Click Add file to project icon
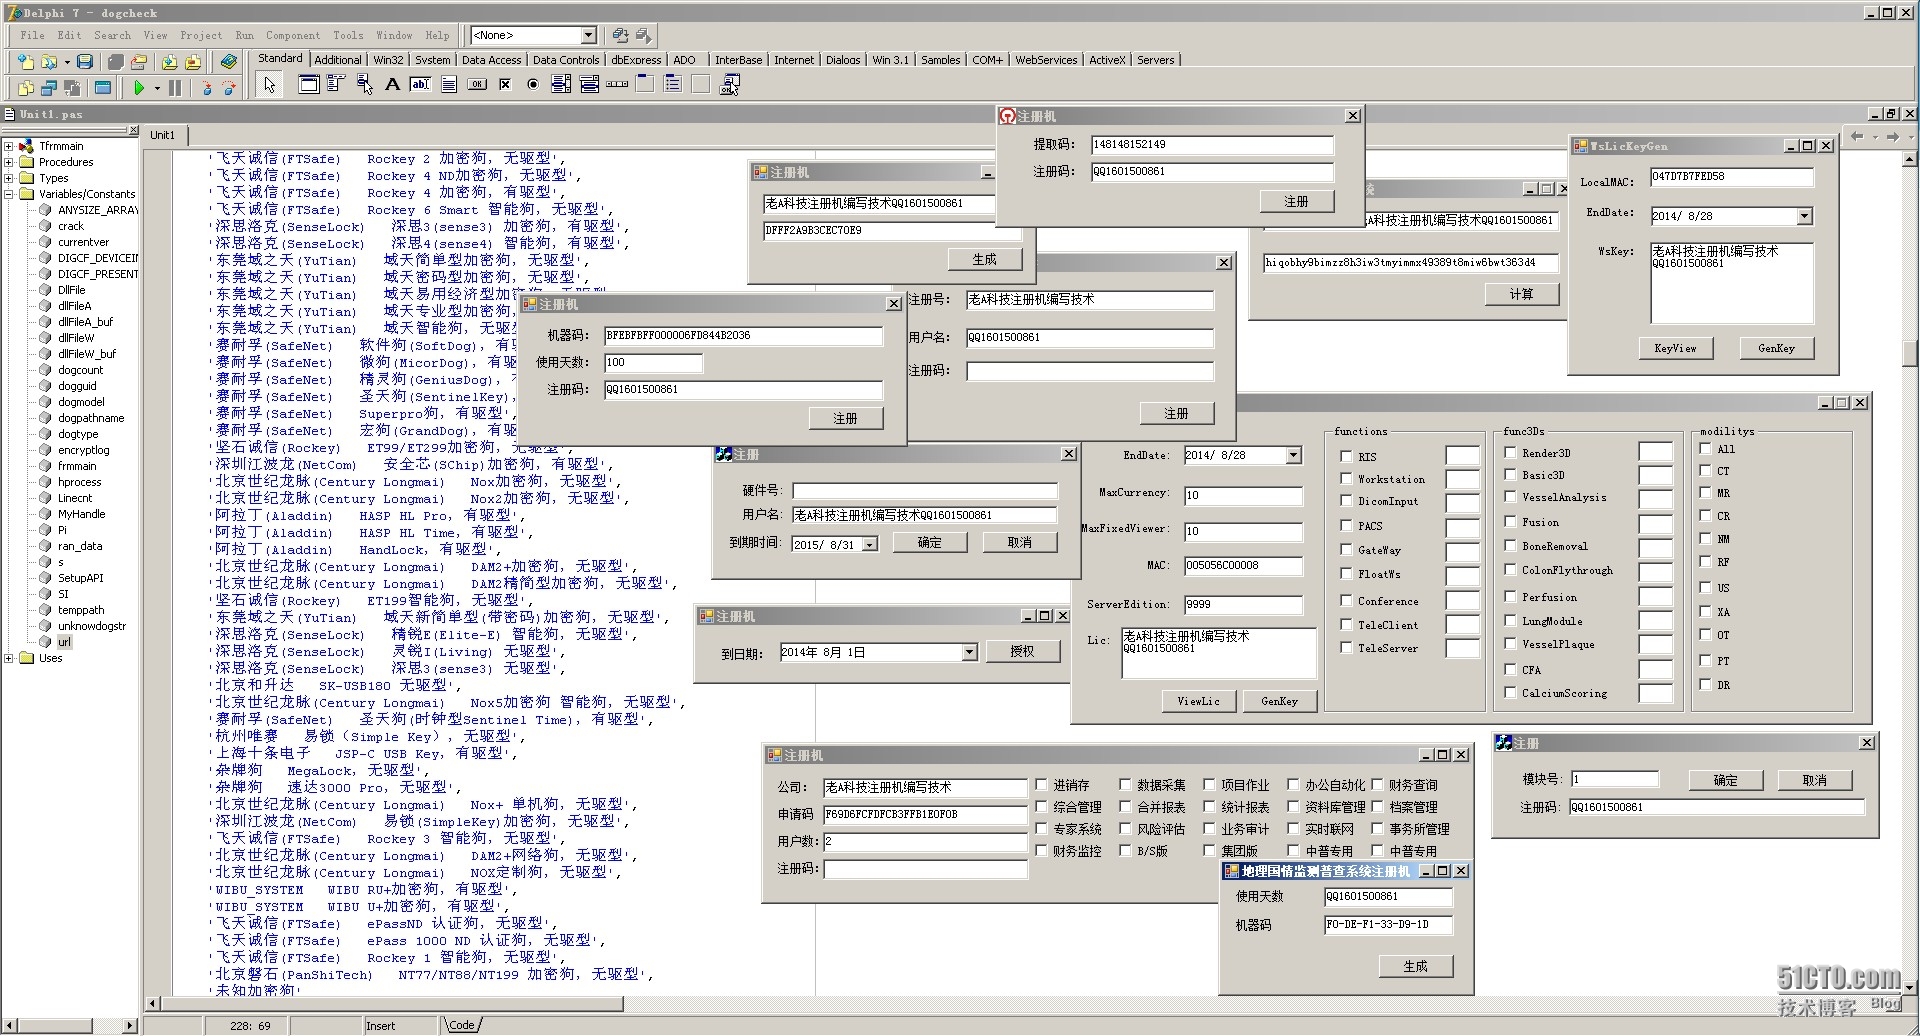This screenshot has height=1036, width=1920. click(x=169, y=62)
